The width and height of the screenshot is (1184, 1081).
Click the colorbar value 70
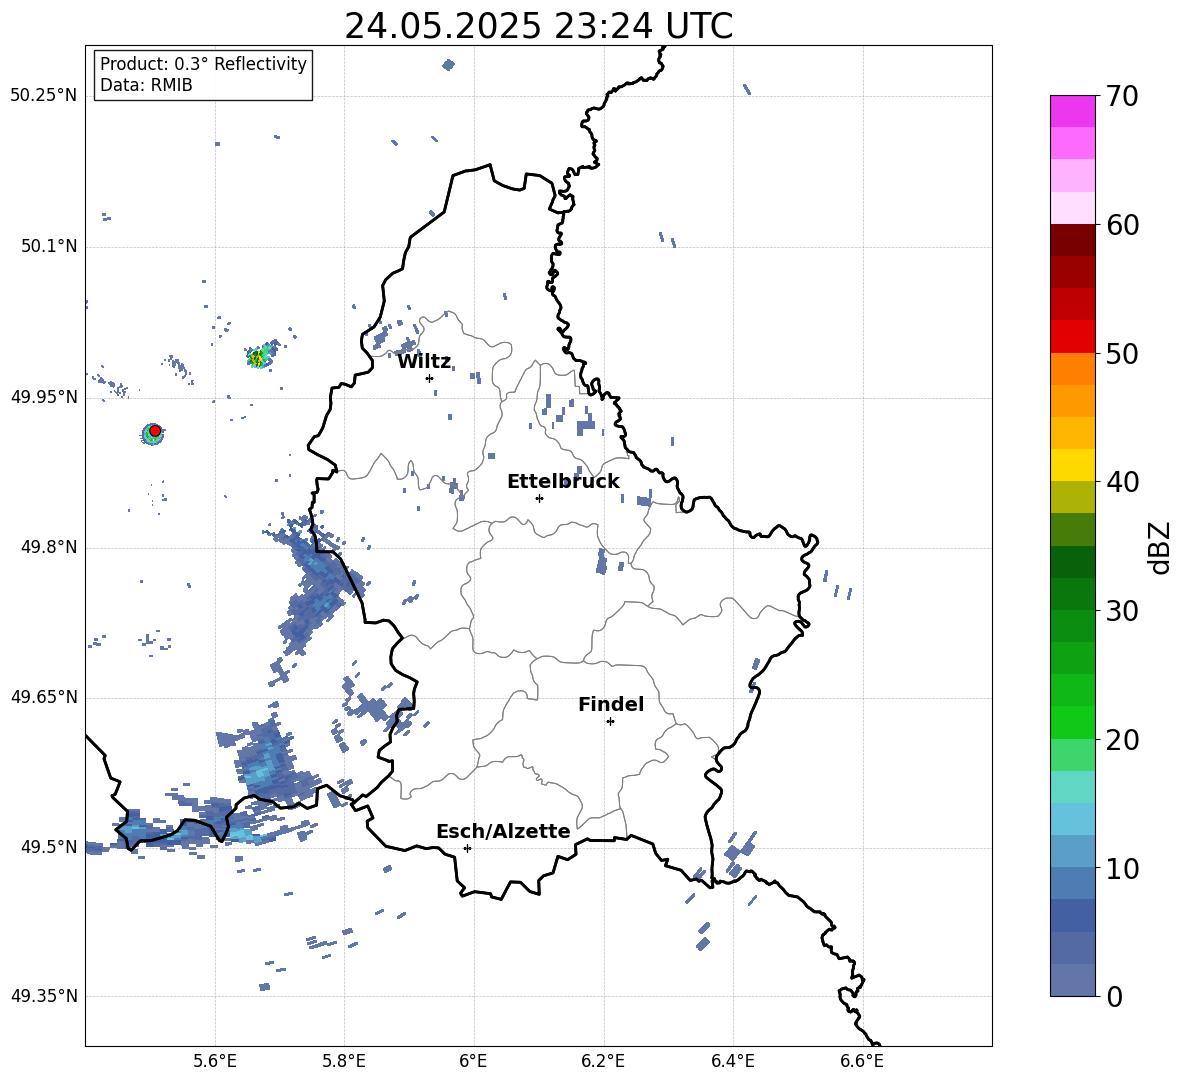click(x=1122, y=97)
